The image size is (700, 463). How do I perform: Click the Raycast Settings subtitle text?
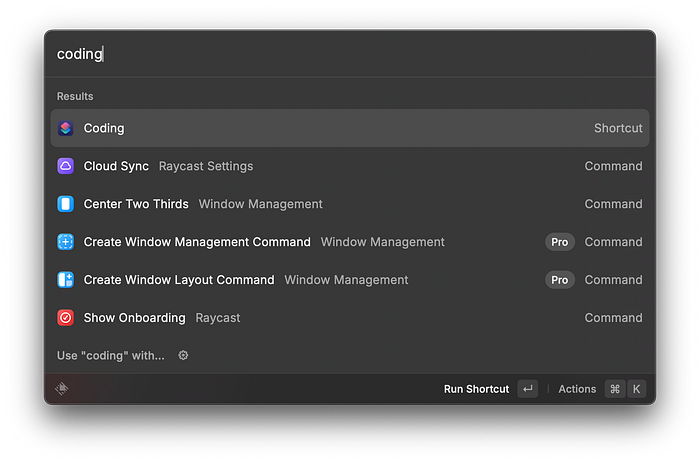point(206,166)
